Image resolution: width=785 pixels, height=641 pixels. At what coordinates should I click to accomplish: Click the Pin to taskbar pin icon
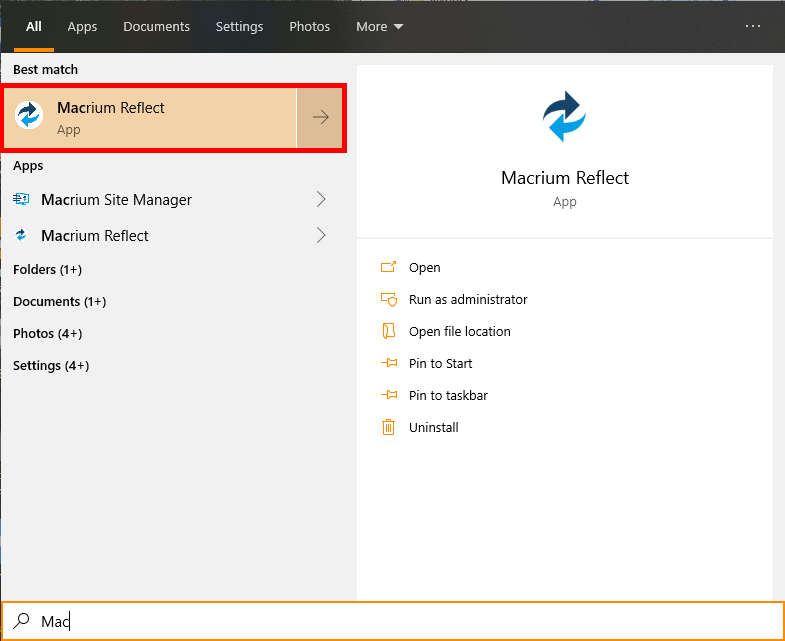tap(389, 395)
